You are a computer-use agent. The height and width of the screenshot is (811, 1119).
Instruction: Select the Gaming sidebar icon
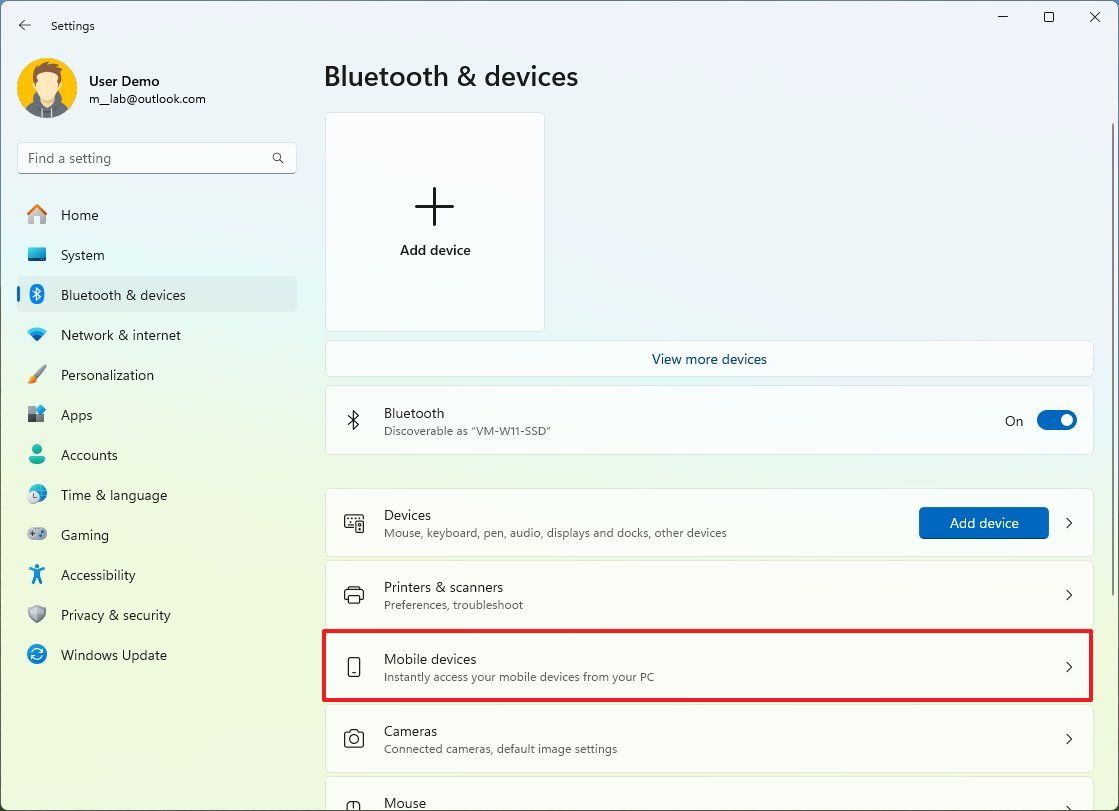(x=37, y=534)
